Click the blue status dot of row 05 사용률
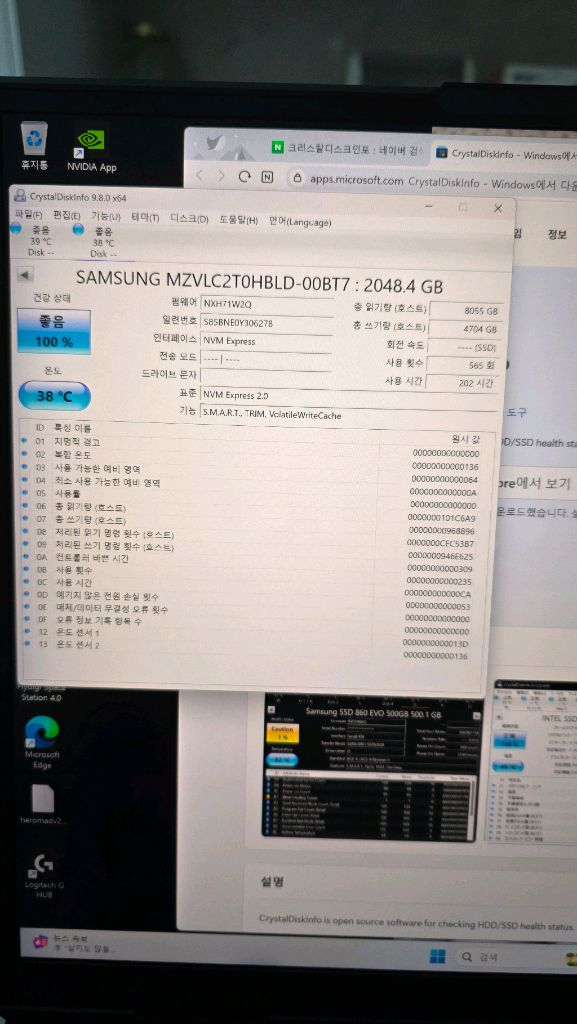 point(25,493)
